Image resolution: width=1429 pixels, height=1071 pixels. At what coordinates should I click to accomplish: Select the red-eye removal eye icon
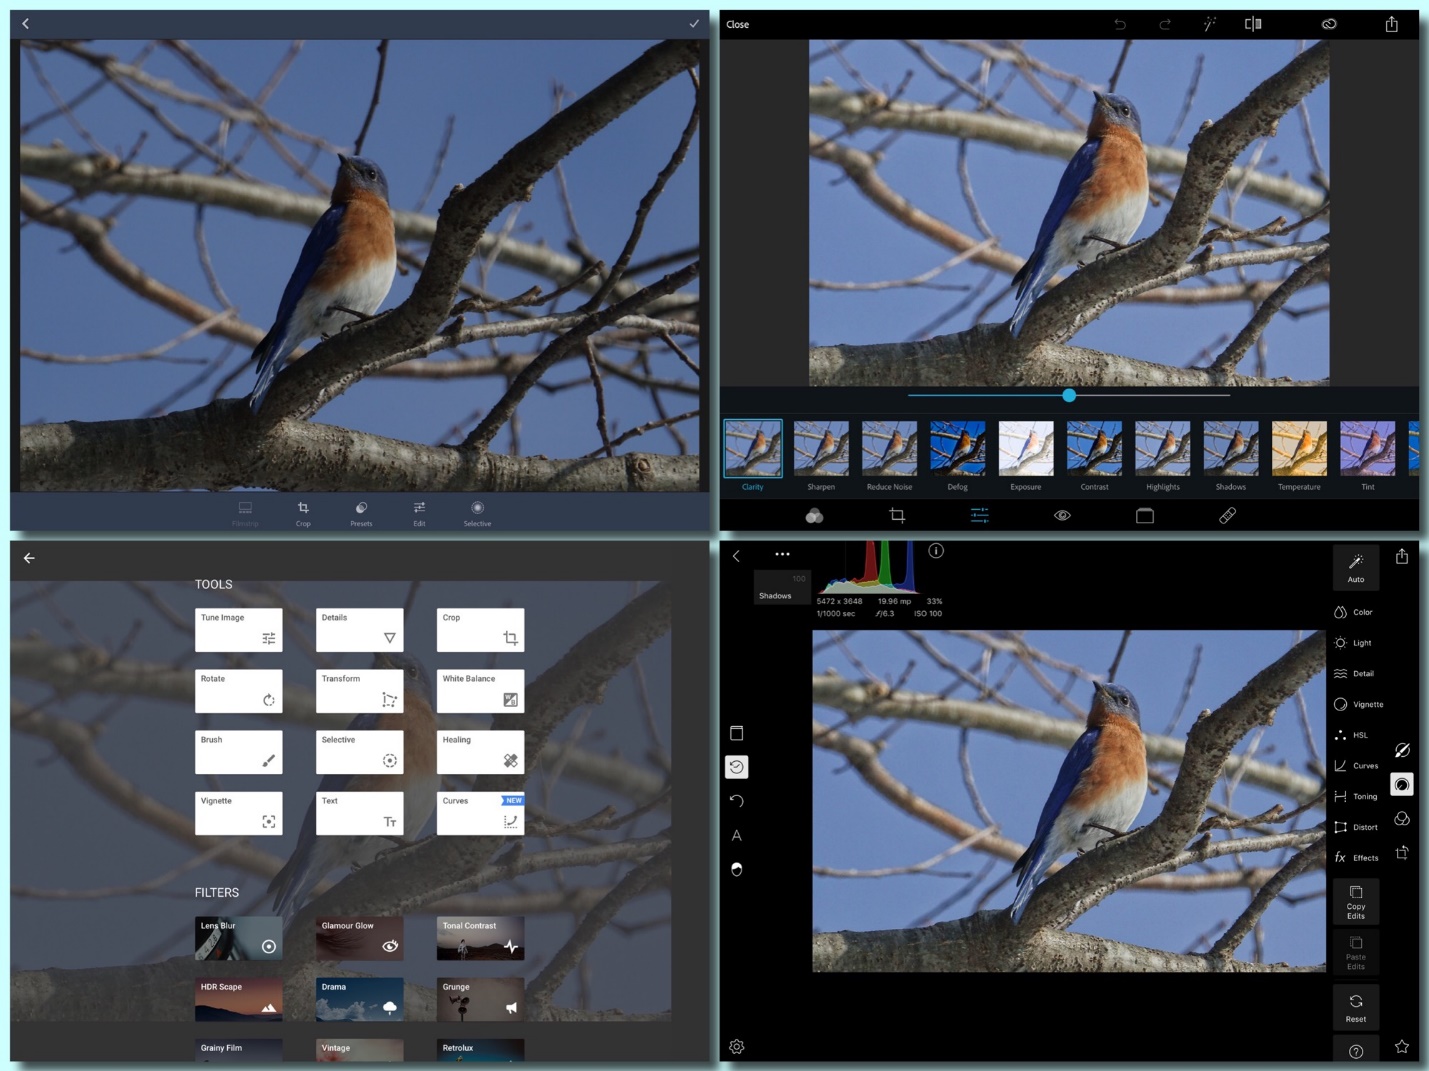(1061, 515)
